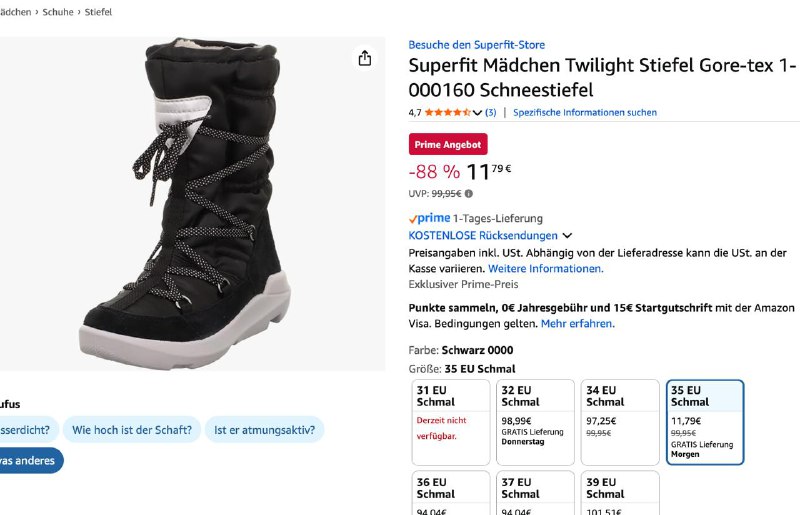Click the share icon above product image
The image size is (800, 515).
coord(365,59)
